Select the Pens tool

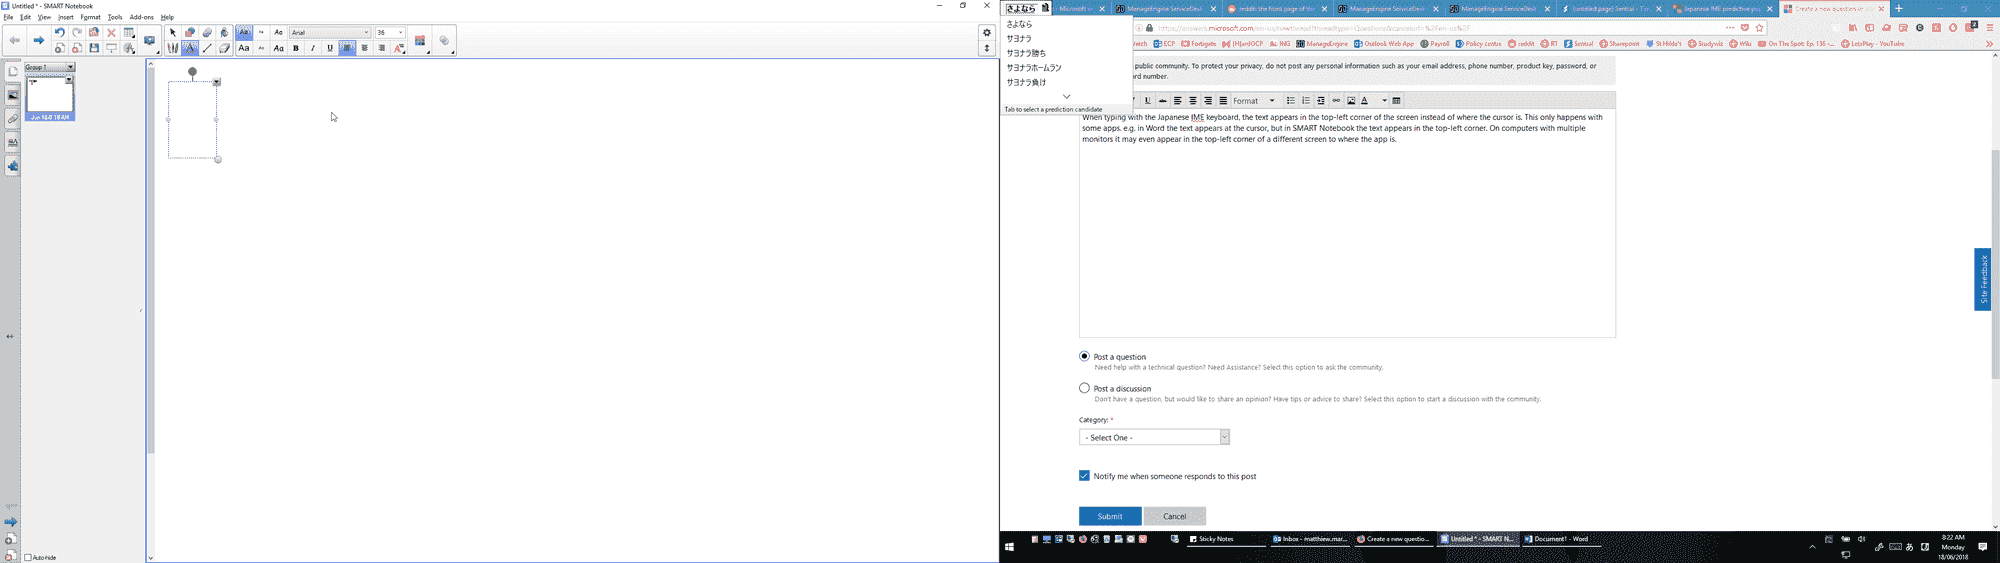point(173,48)
